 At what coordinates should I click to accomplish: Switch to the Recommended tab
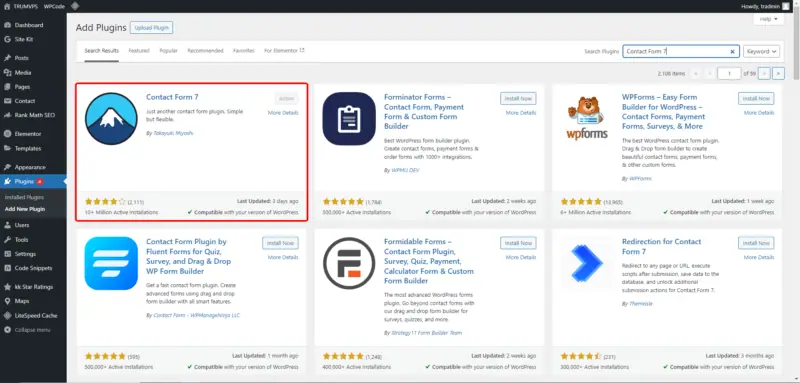click(x=205, y=51)
